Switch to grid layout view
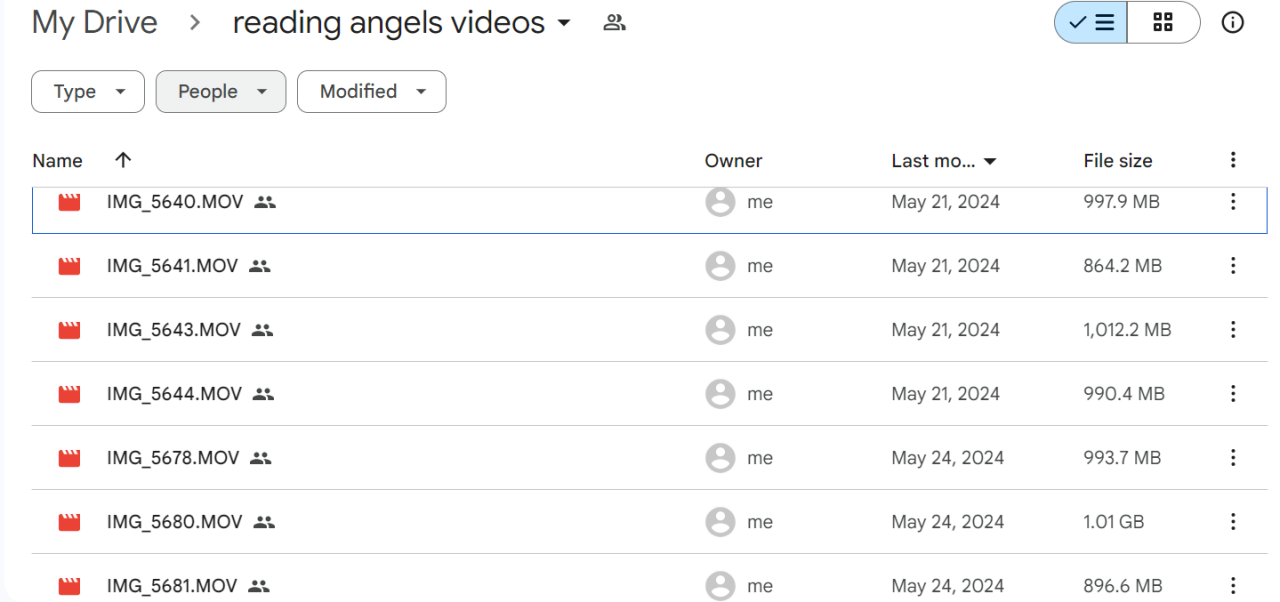Screen dimensions: 1280x602 (x=1163, y=23)
